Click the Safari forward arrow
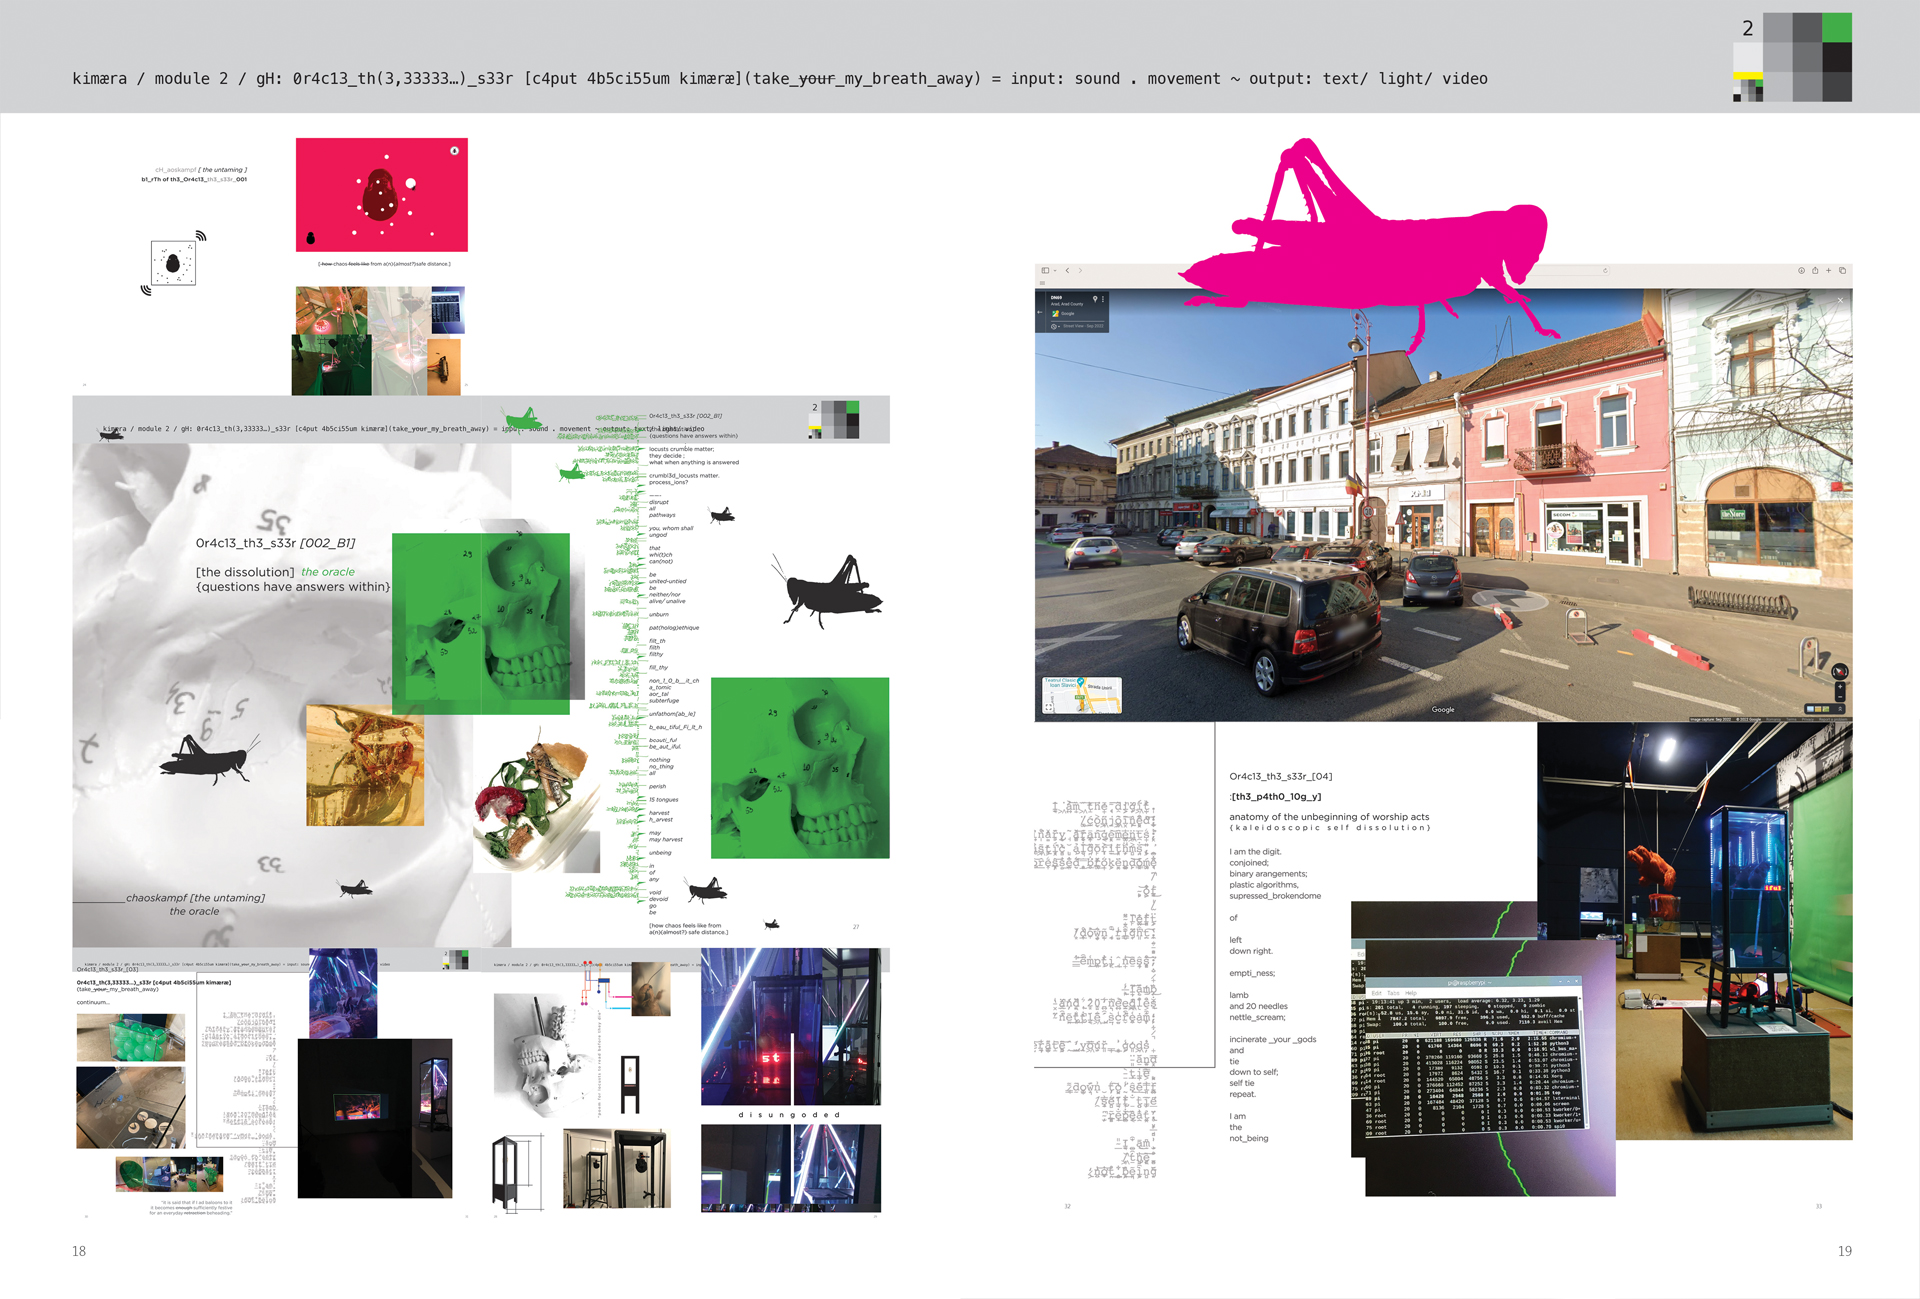Viewport: 1920px width, 1299px height. [1080, 270]
